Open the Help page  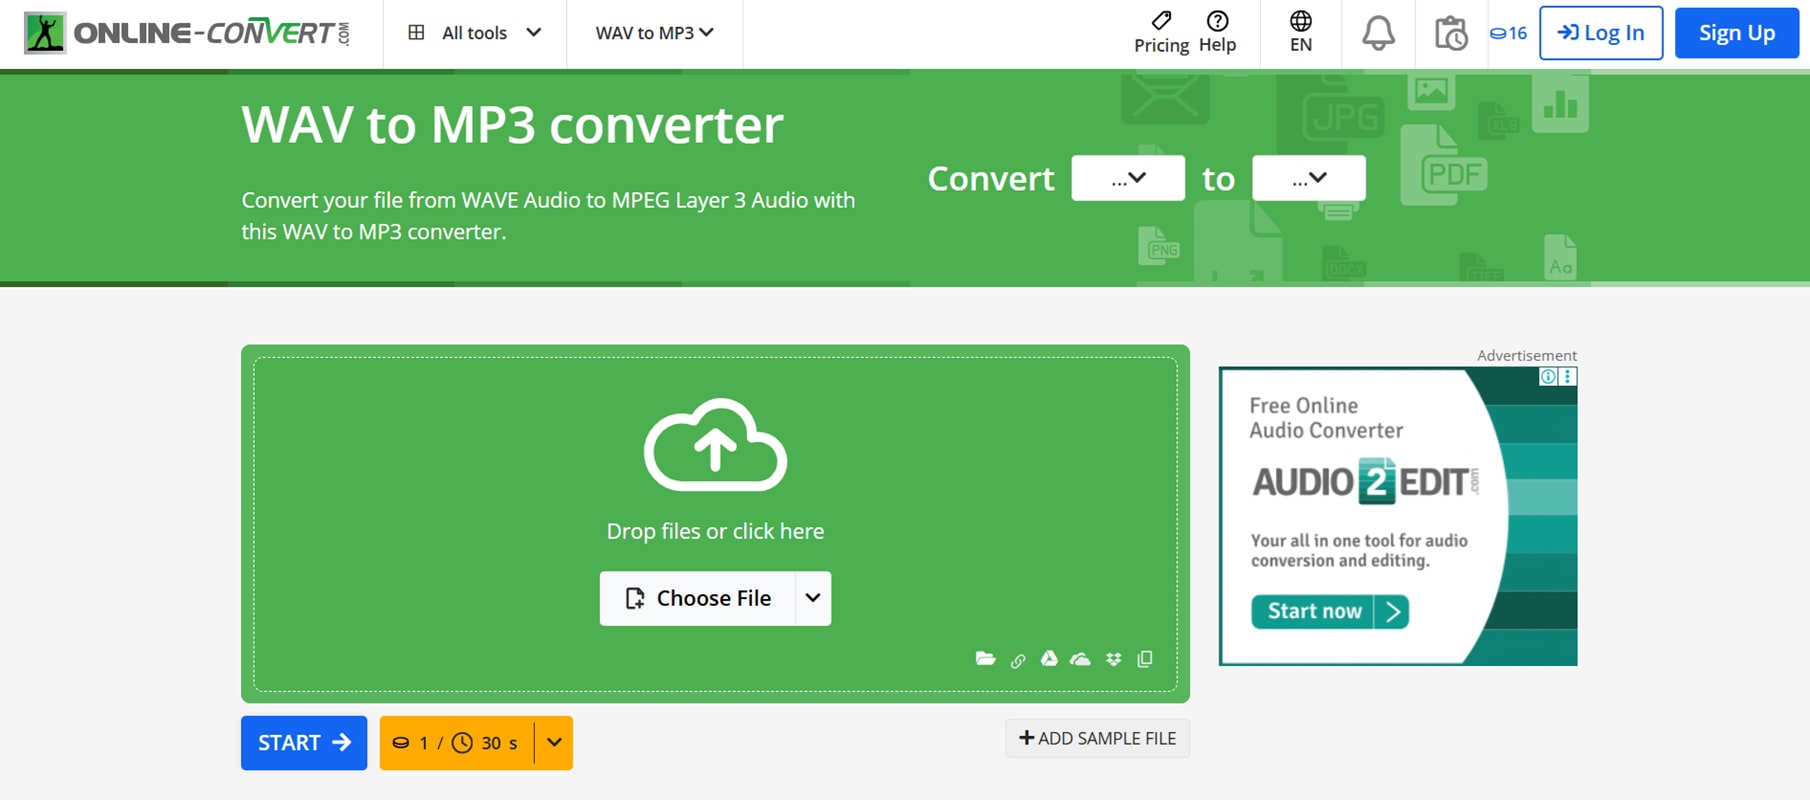point(1217,33)
